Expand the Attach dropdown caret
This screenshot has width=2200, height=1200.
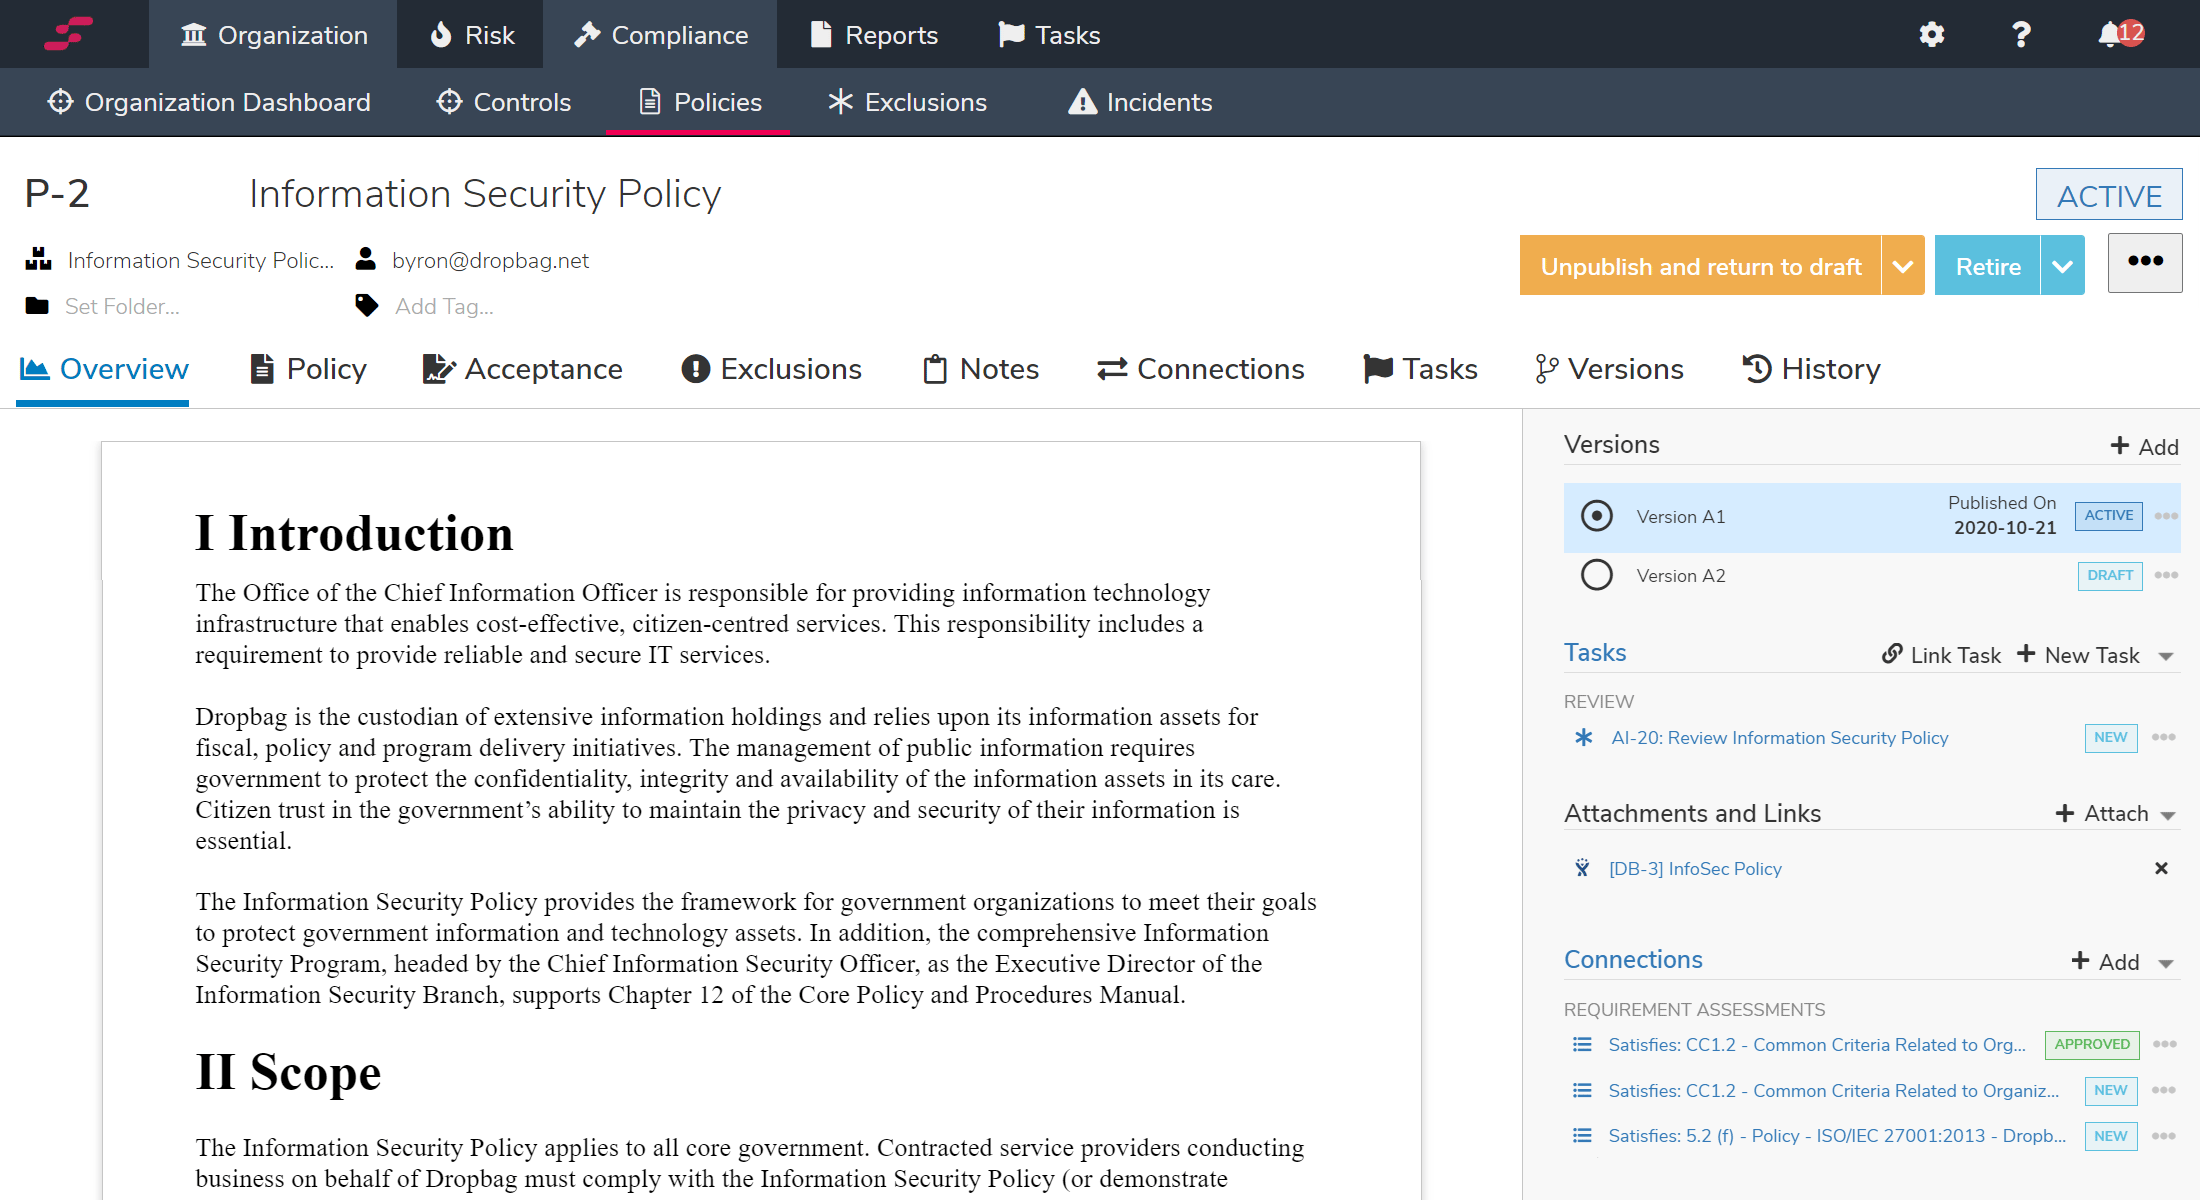click(2168, 815)
